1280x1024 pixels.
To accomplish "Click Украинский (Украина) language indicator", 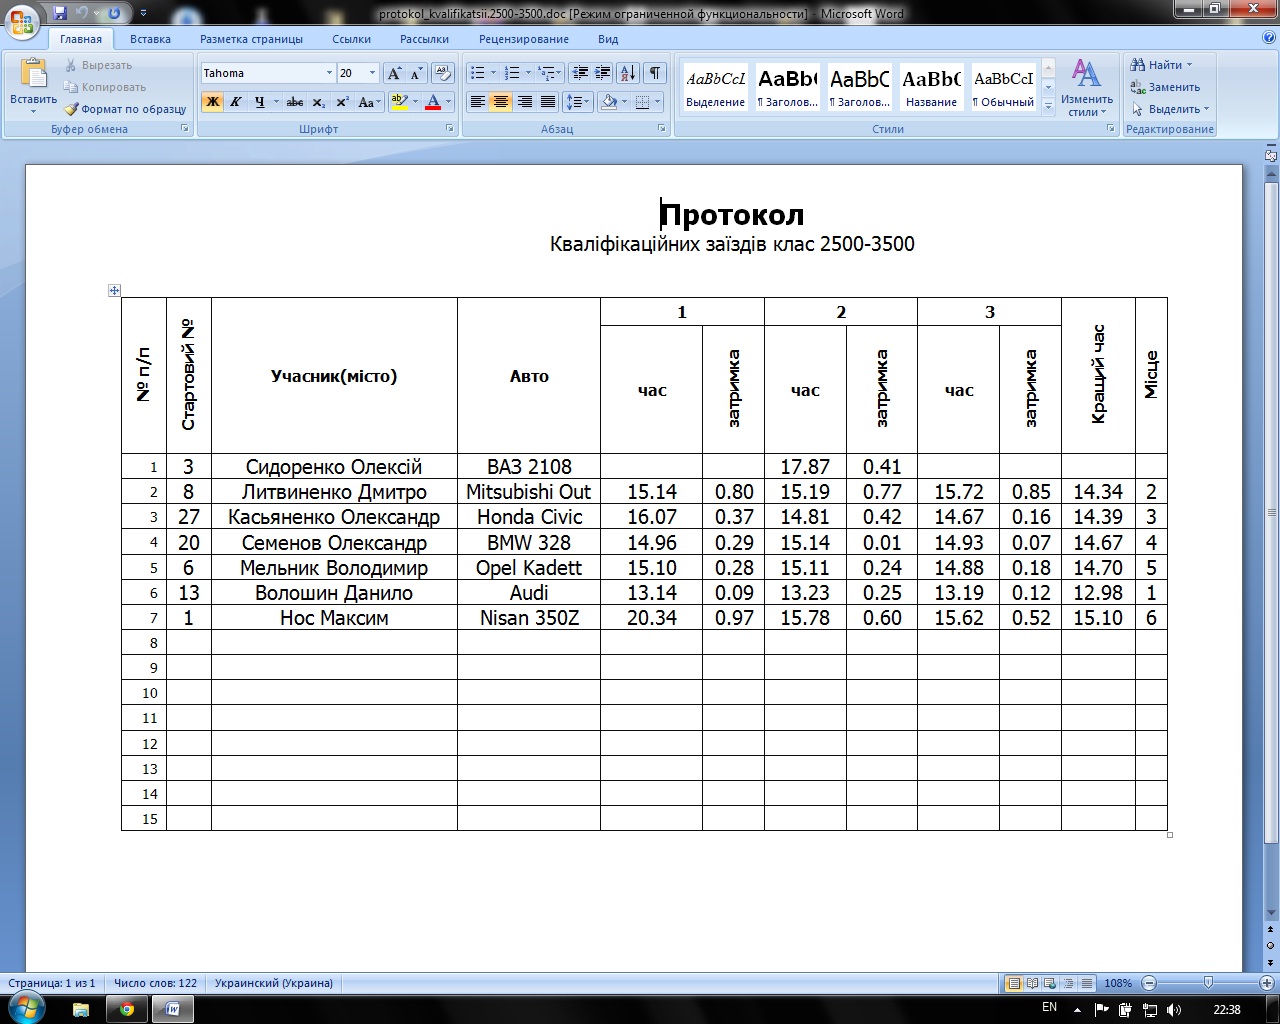I will point(274,983).
